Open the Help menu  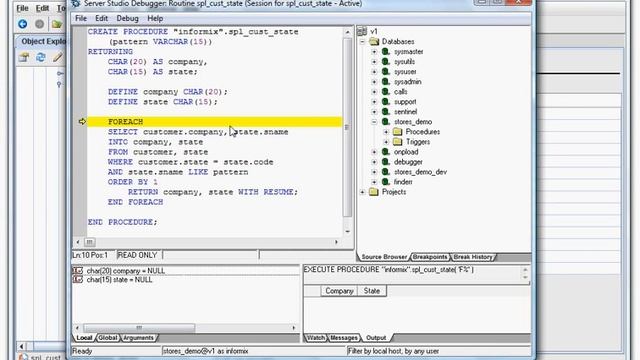[x=155, y=18]
